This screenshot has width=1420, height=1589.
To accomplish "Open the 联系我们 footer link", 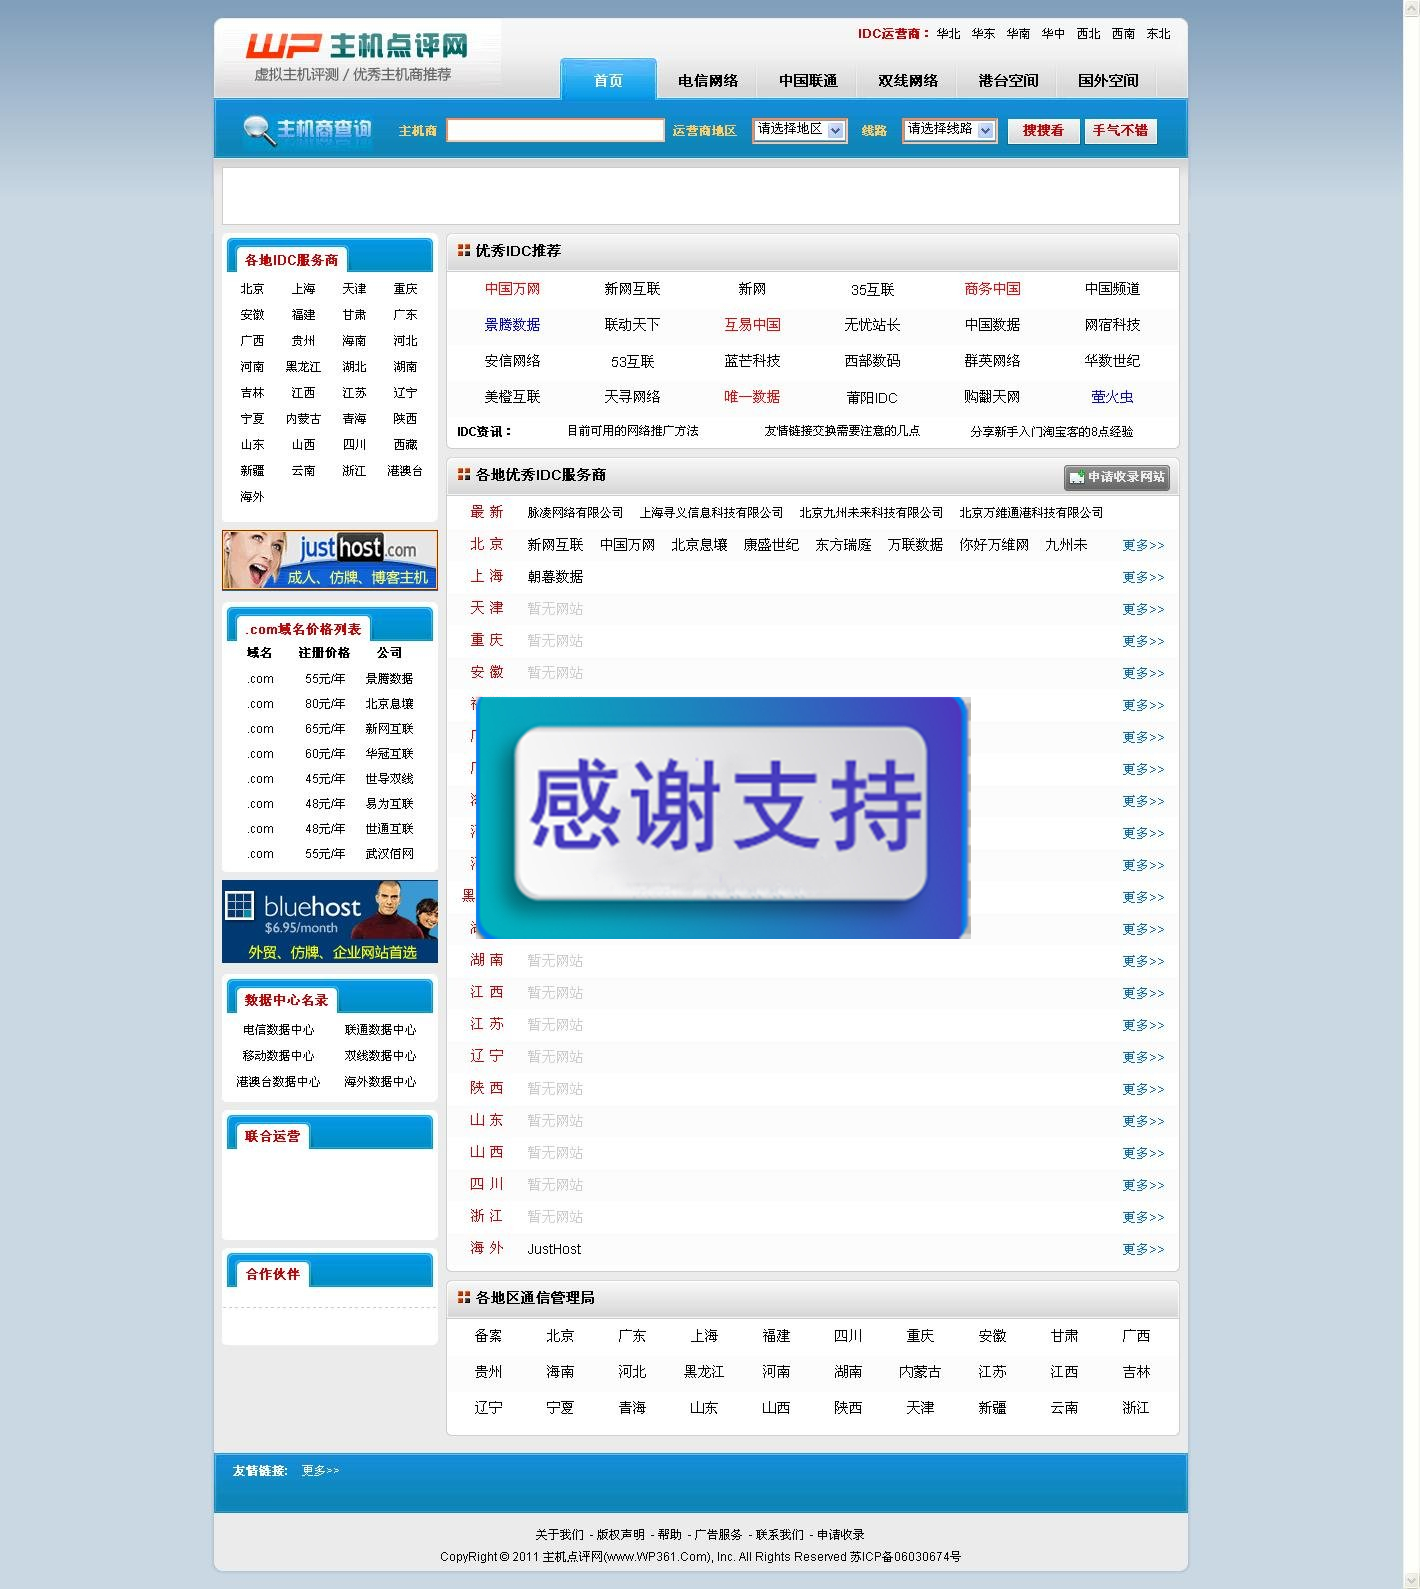I will pyautogui.click(x=779, y=1535).
